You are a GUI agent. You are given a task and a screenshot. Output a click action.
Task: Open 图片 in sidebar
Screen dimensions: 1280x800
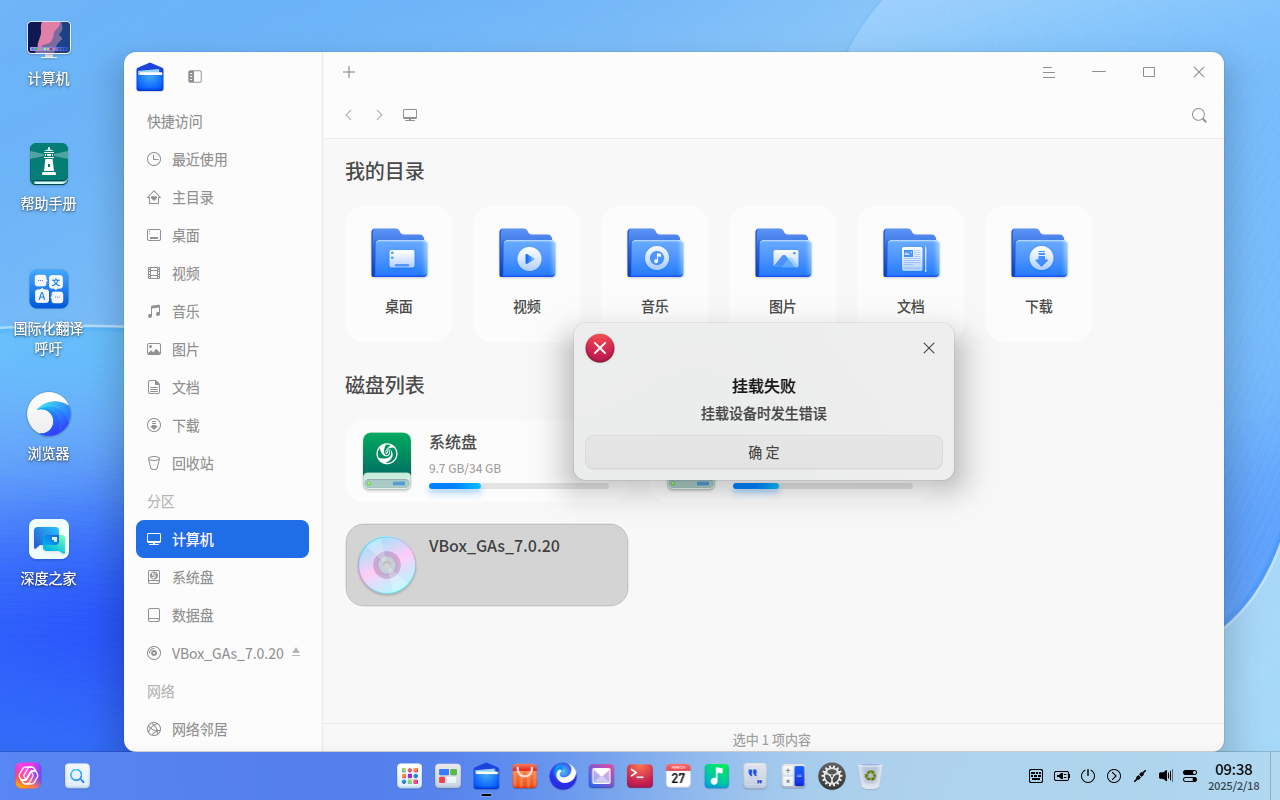click(x=222, y=350)
